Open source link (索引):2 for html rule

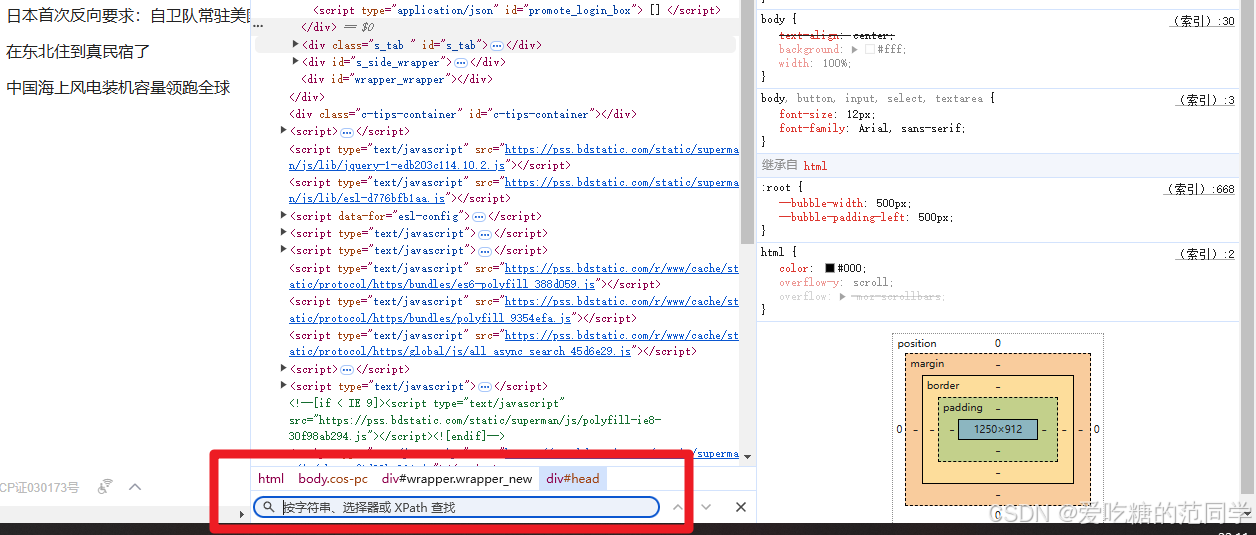(1207, 254)
